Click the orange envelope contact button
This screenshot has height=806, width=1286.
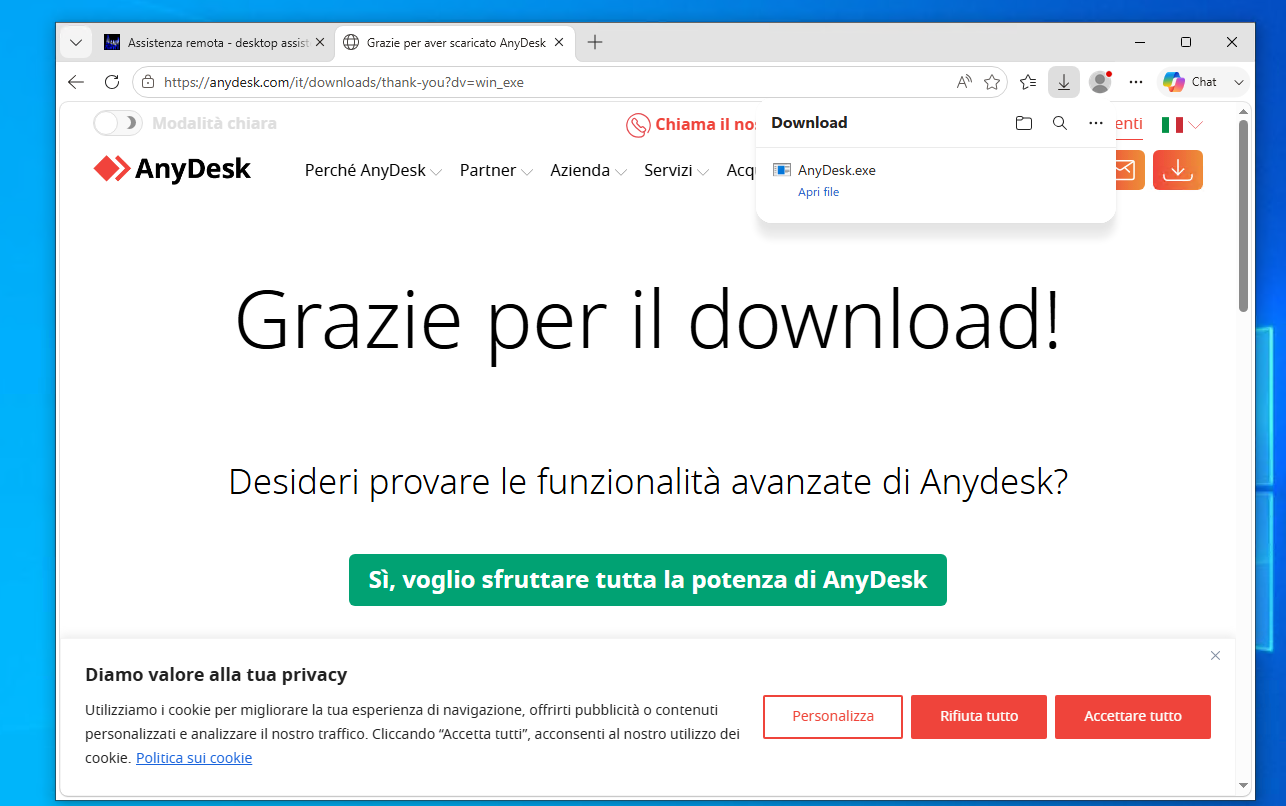click(1129, 170)
